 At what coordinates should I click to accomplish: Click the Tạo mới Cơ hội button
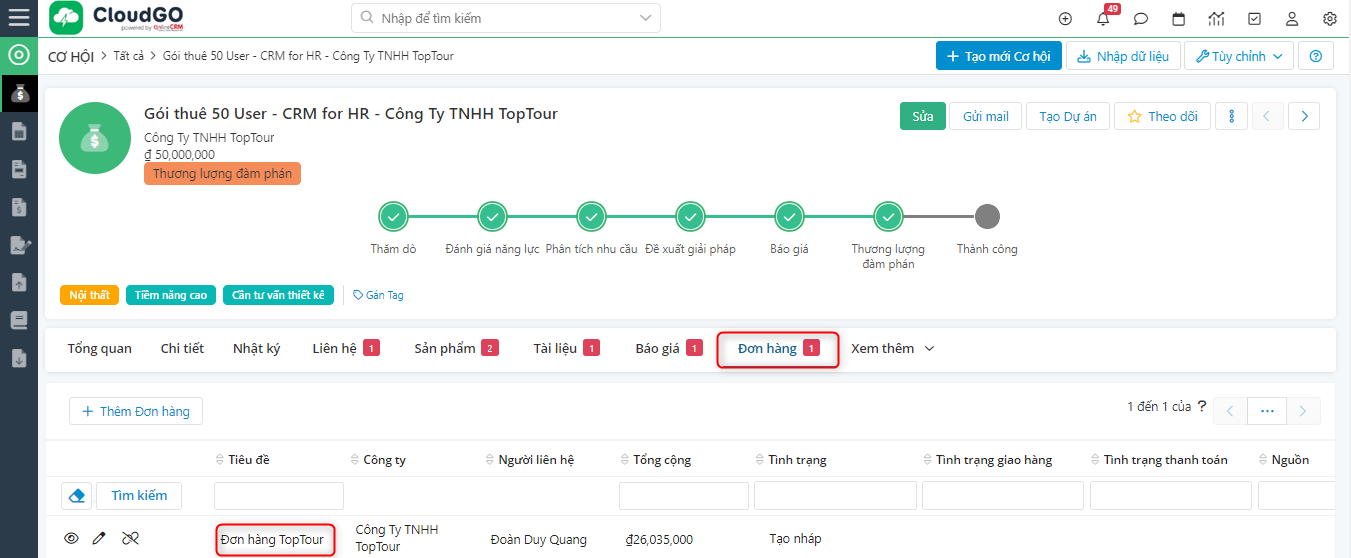pyautogui.click(x=997, y=56)
